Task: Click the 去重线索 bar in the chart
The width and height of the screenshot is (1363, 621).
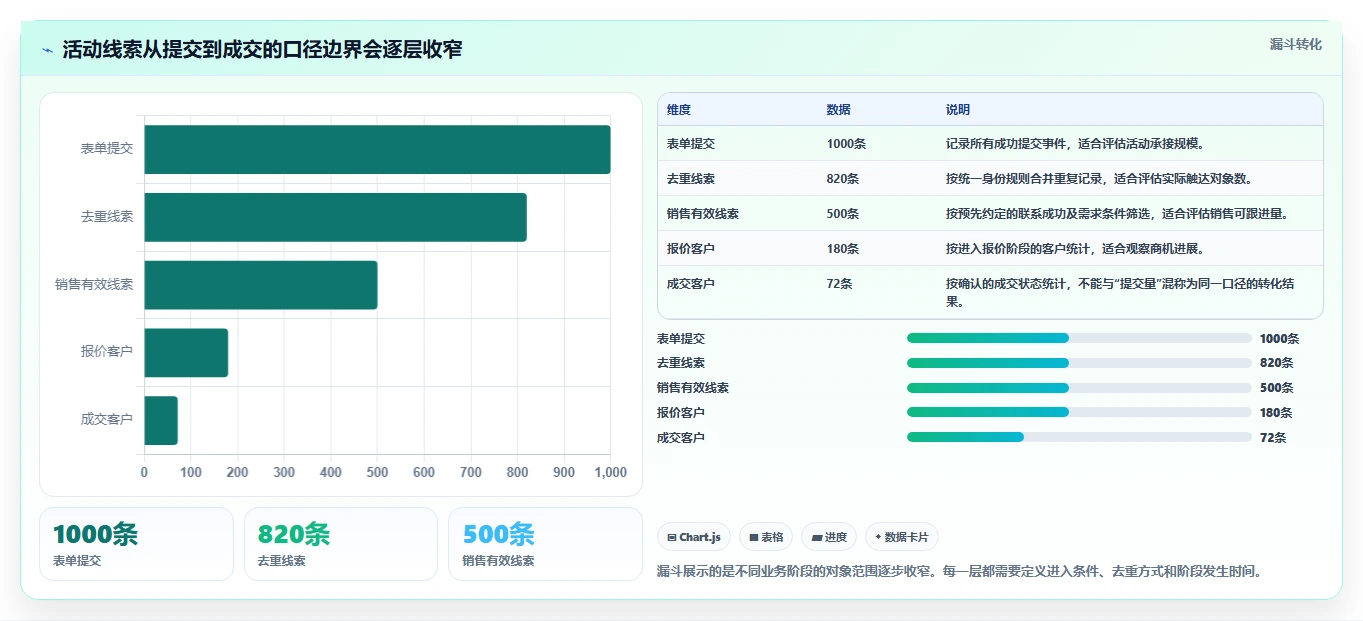Action: tap(335, 217)
